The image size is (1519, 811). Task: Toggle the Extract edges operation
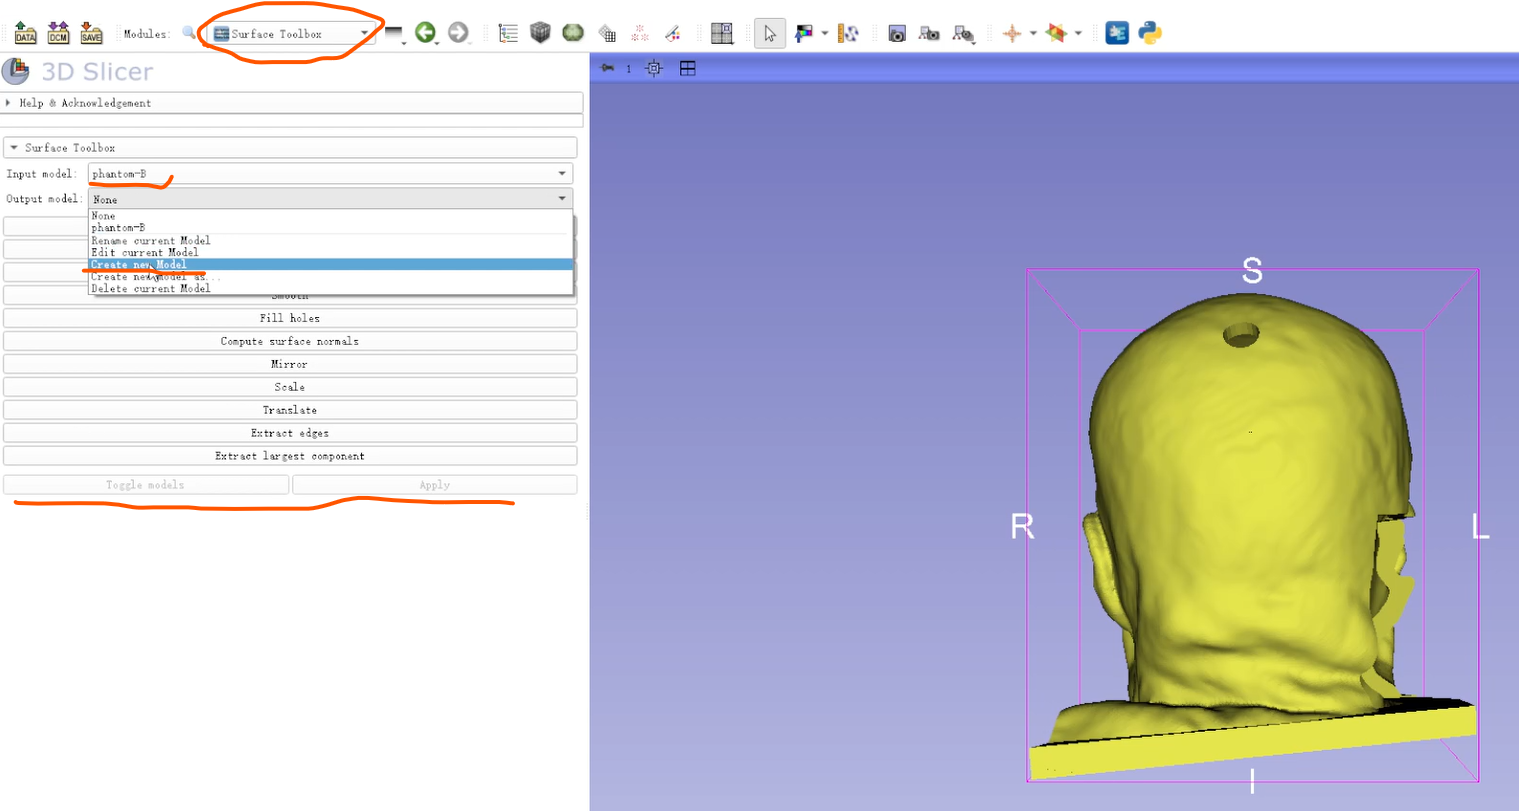point(290,433)
